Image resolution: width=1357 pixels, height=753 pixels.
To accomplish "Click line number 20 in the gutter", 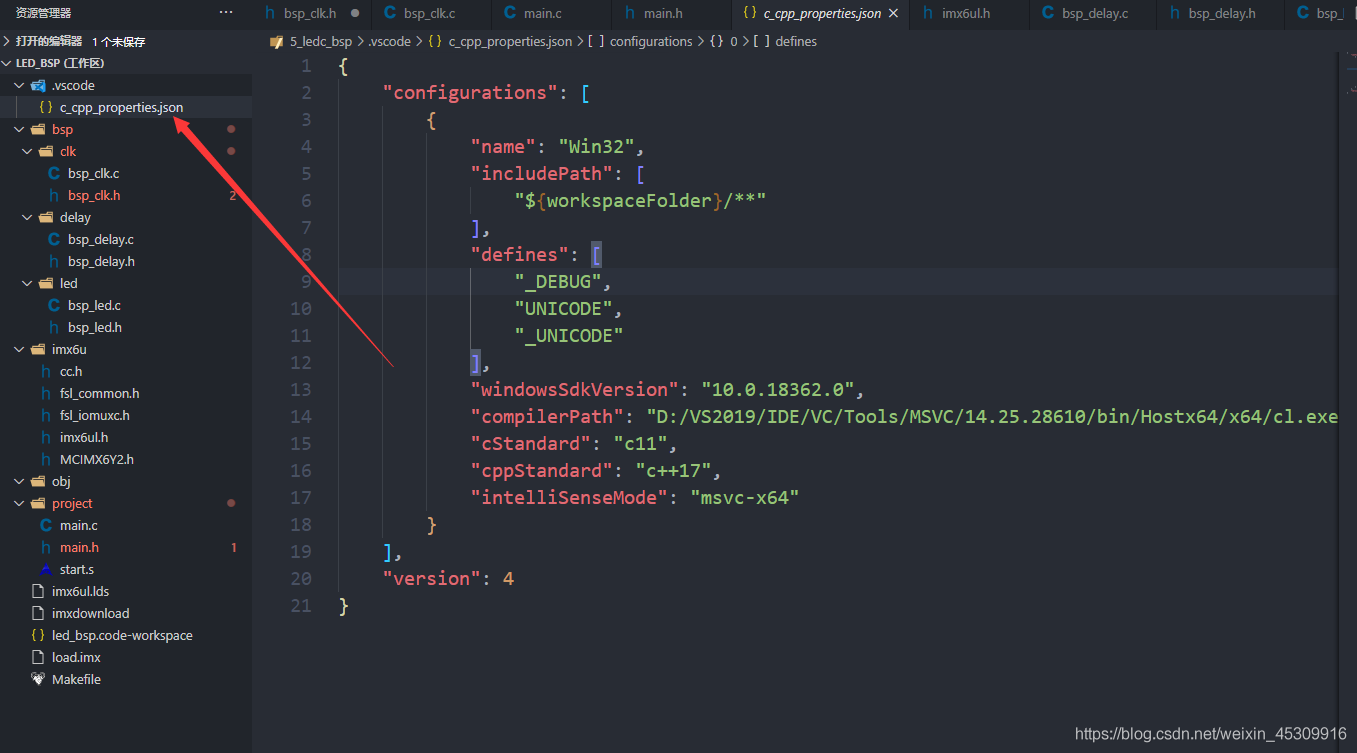I will tap(301, 578).
